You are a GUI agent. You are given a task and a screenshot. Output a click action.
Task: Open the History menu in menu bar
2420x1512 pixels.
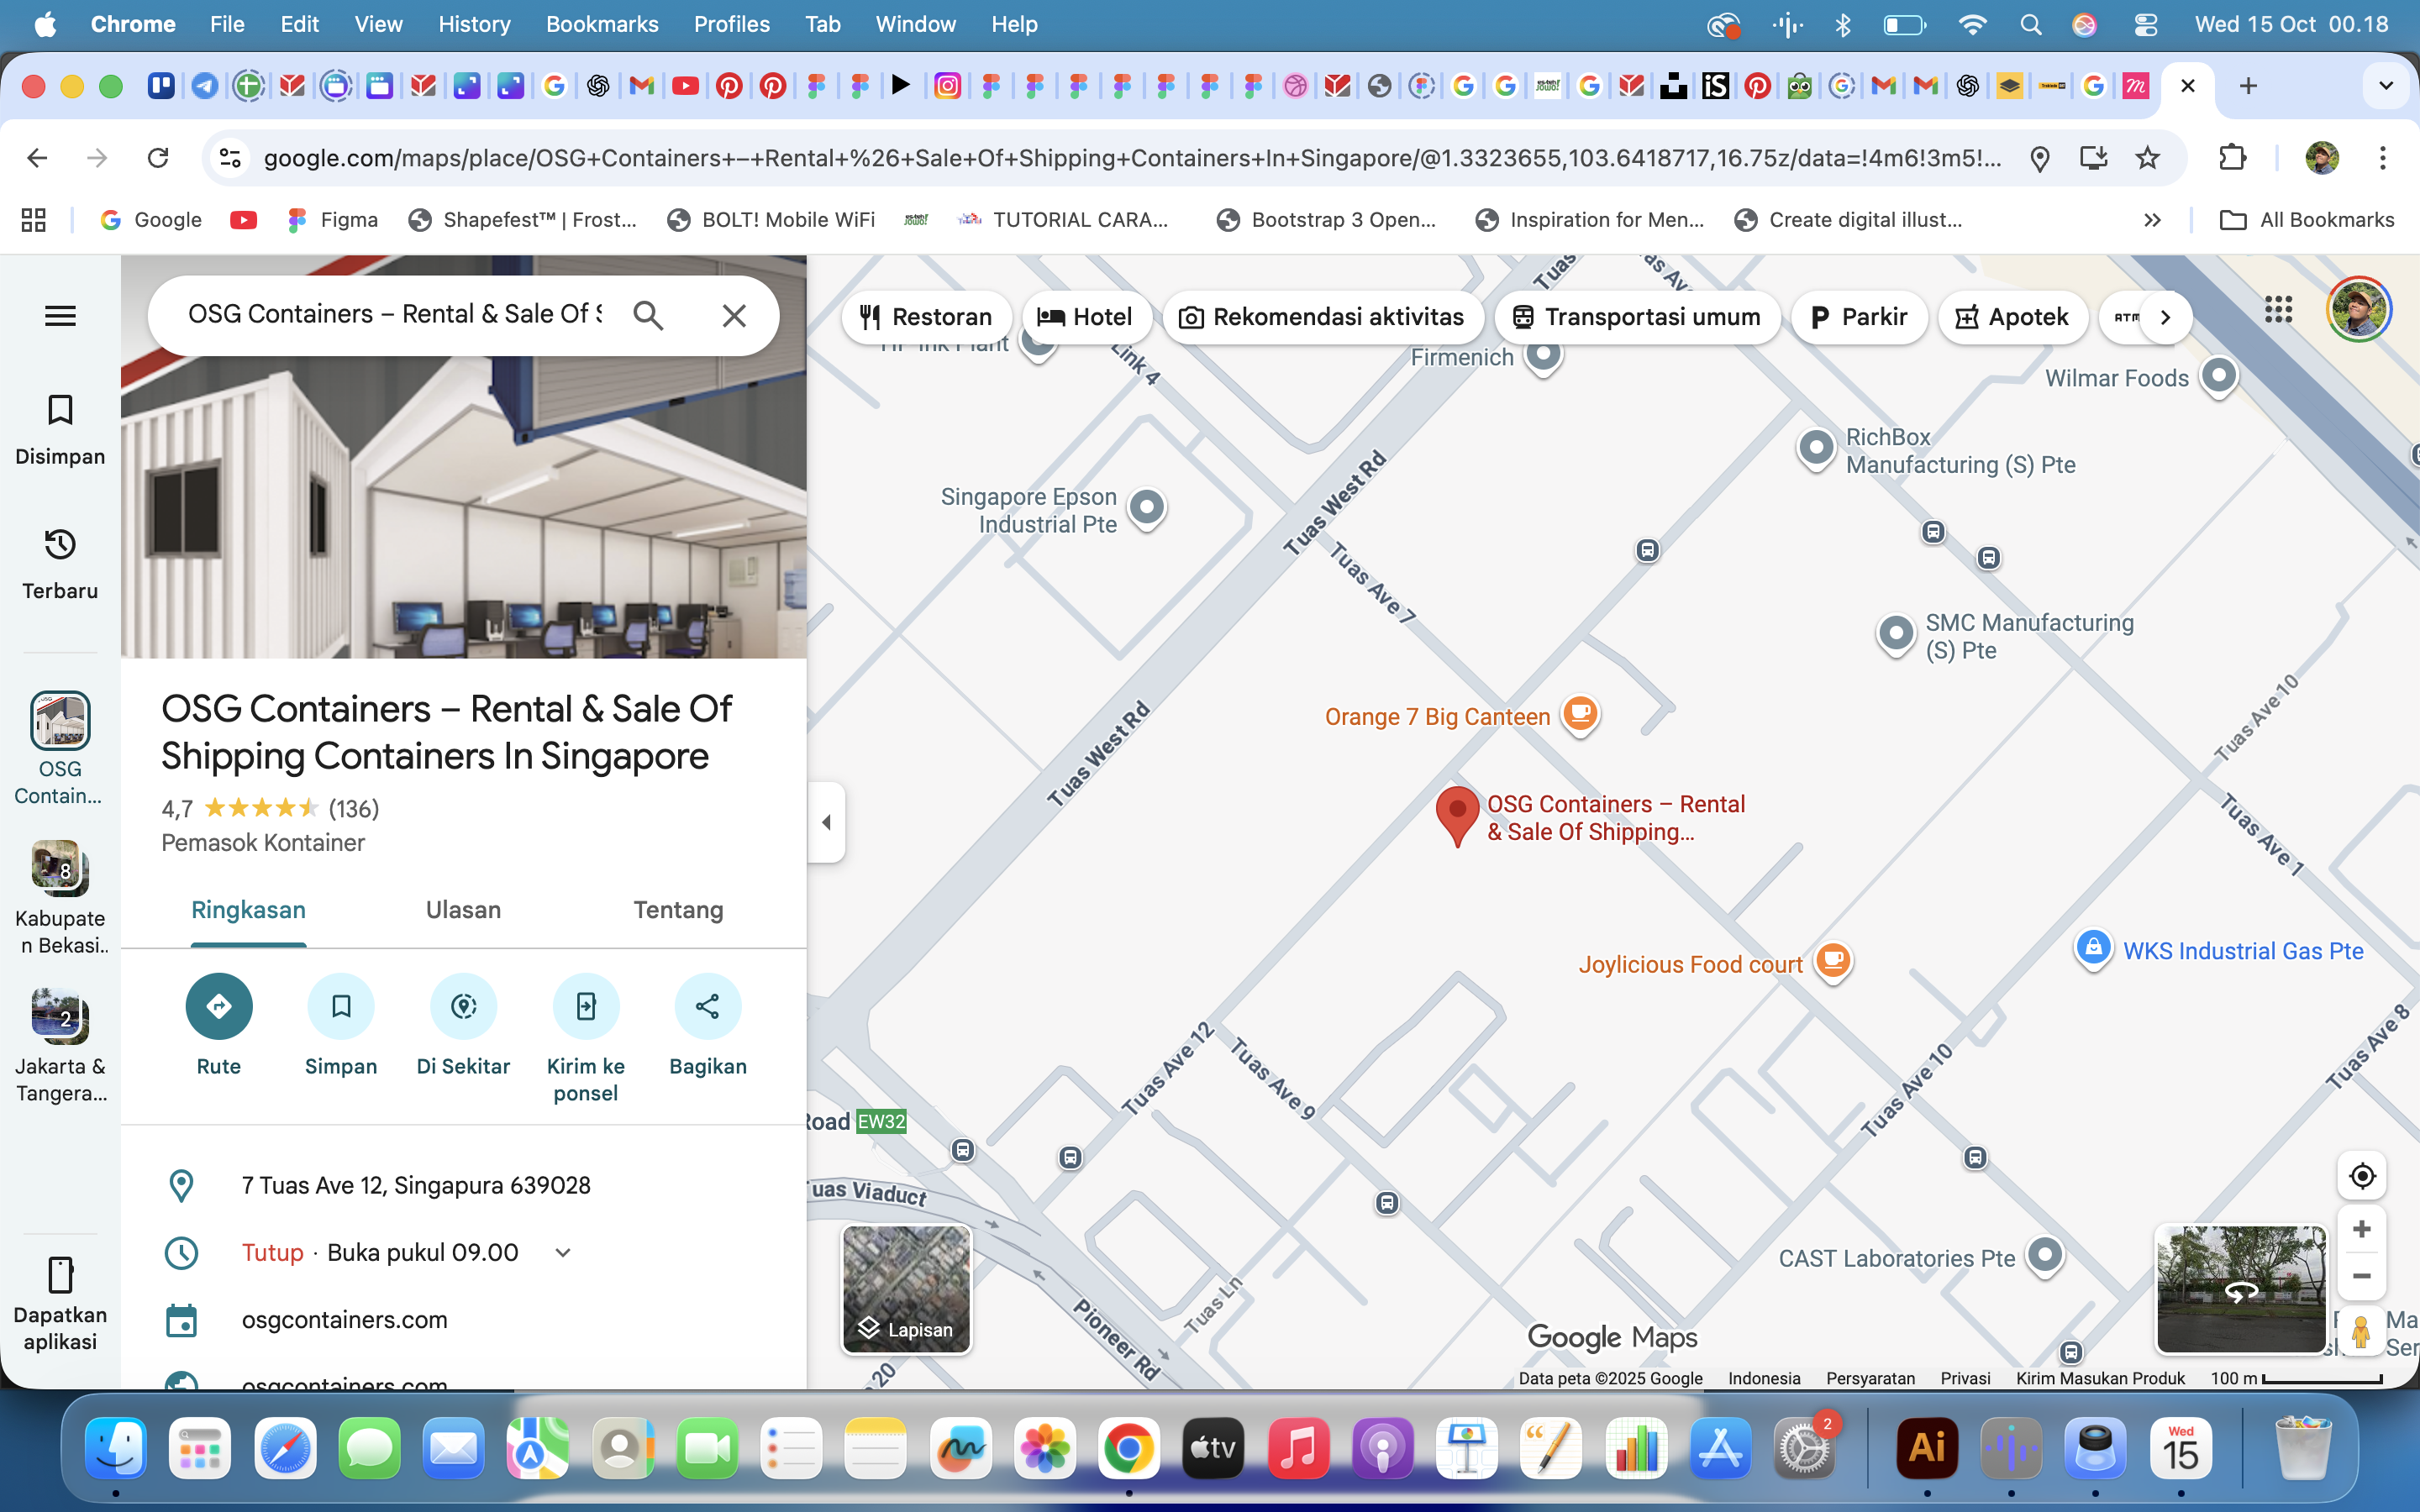pos(474,24)
